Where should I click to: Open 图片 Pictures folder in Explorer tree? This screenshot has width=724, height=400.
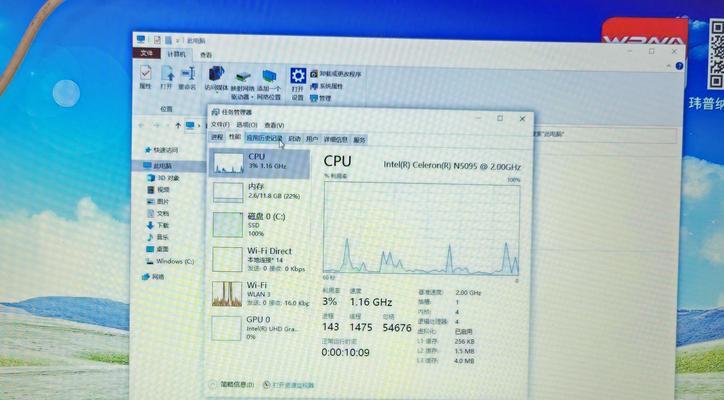click(x=158, y=201)
